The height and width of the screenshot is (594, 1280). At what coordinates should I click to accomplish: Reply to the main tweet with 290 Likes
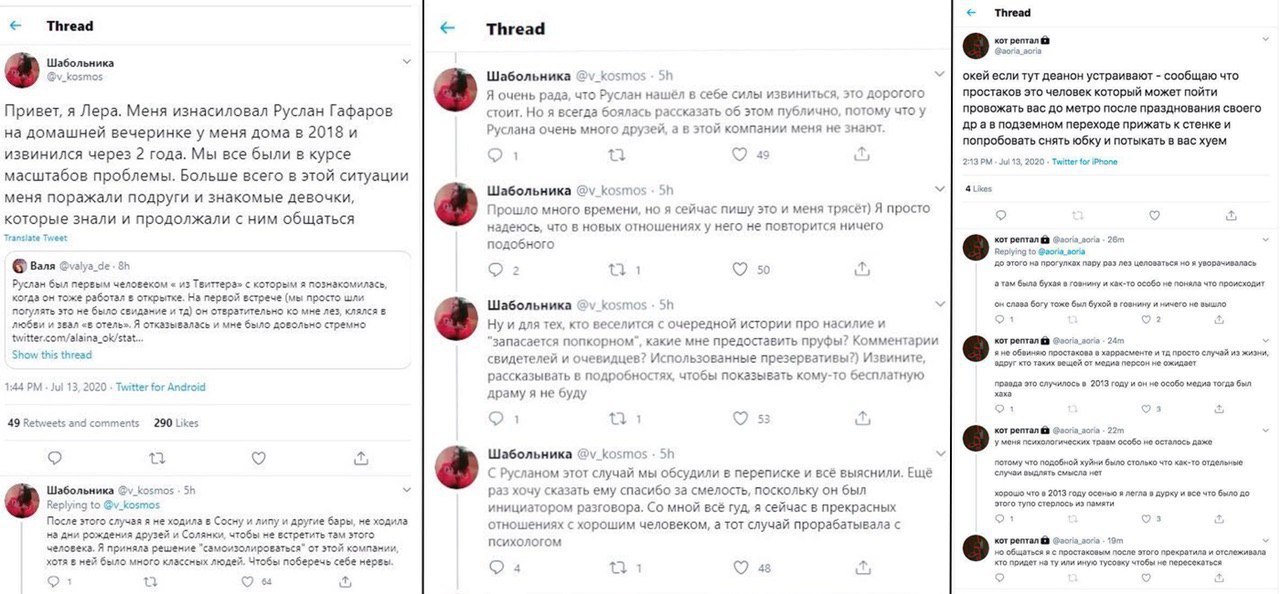[55, 458]
